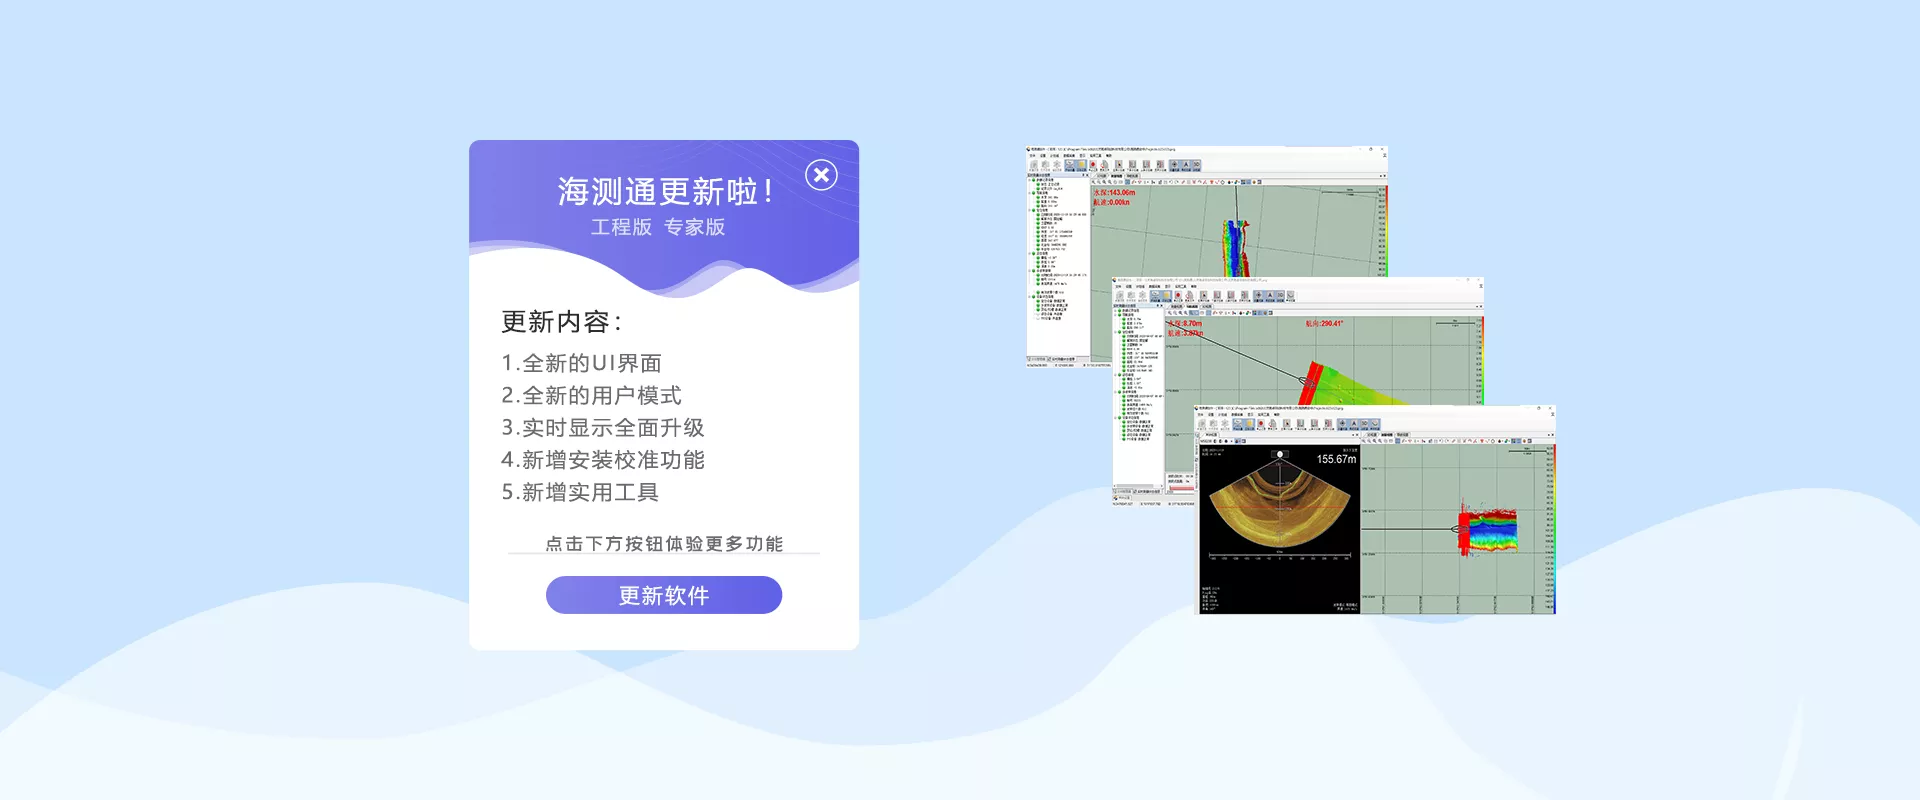This screenshot has height=800, width=1920.
Task: Click the depth color scale beside the front map
Action: tap(1550, 530)
